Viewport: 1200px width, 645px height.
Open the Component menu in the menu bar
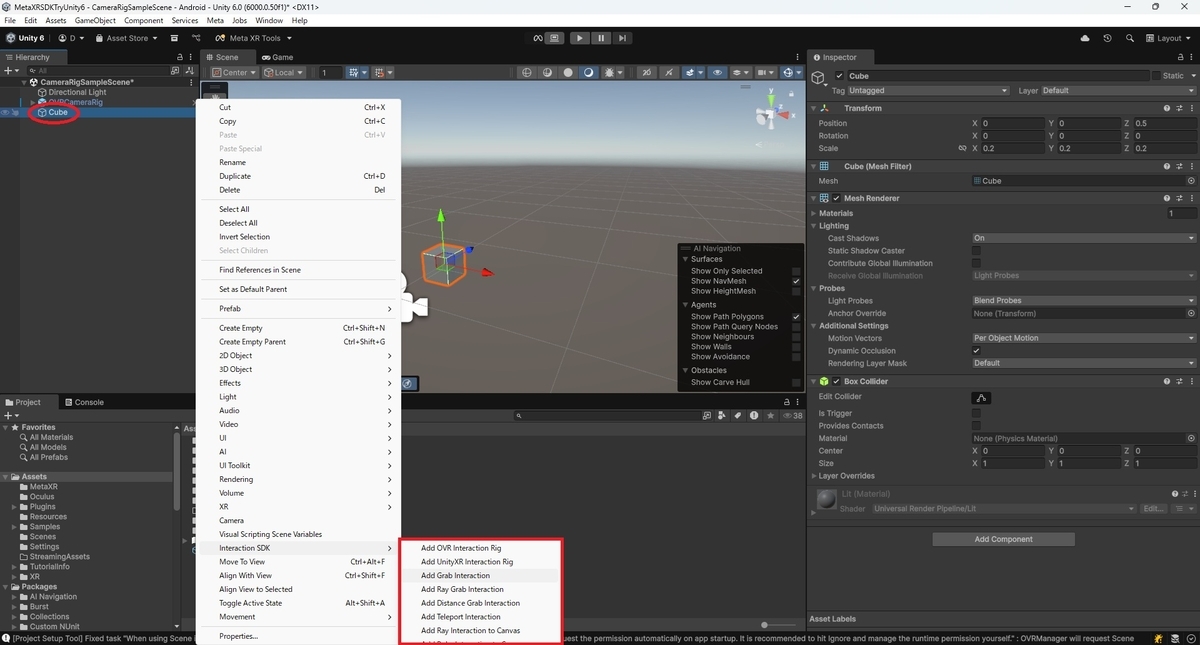pos(143,20)
